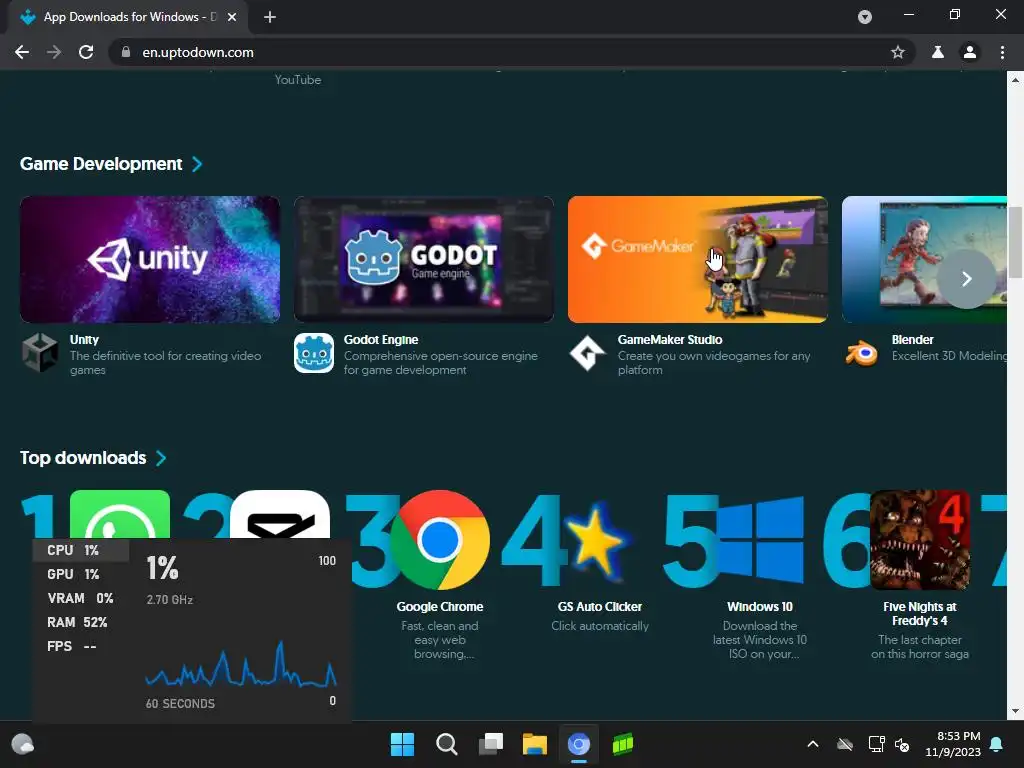Image resolution: width=1024 pixels, height=768 pixels.
Task: Click the WhatsApp icon ranked number 1
Action: pos(120,514)
